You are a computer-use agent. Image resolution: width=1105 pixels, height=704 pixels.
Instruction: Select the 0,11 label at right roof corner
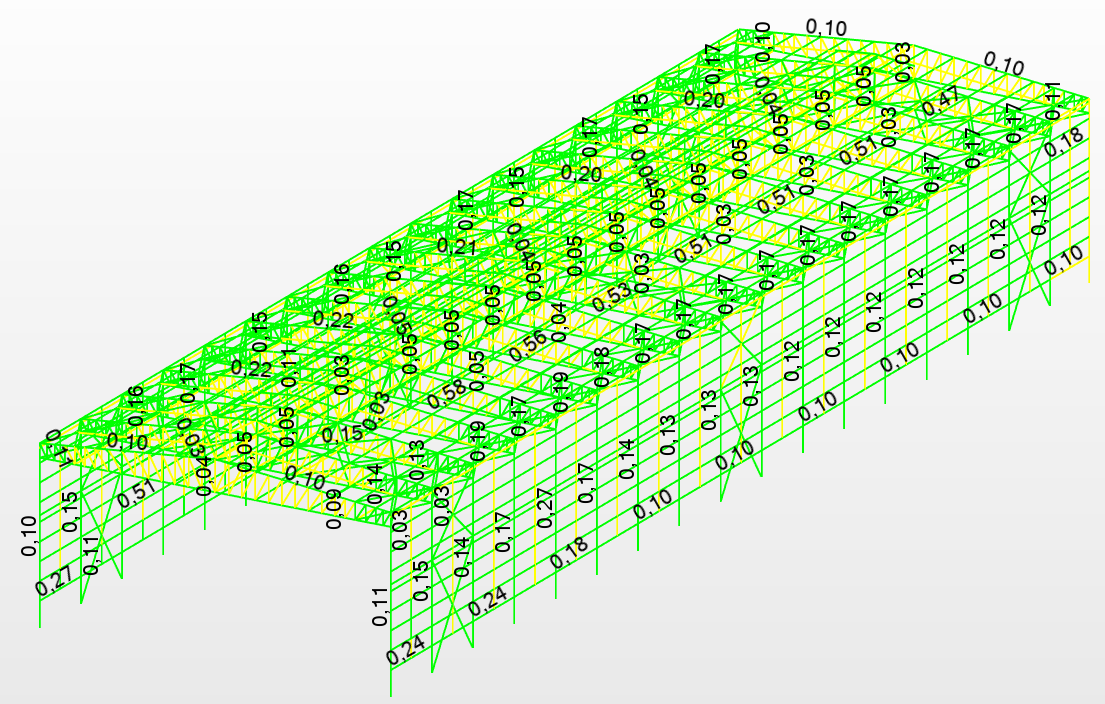(x=1051, y=101)
